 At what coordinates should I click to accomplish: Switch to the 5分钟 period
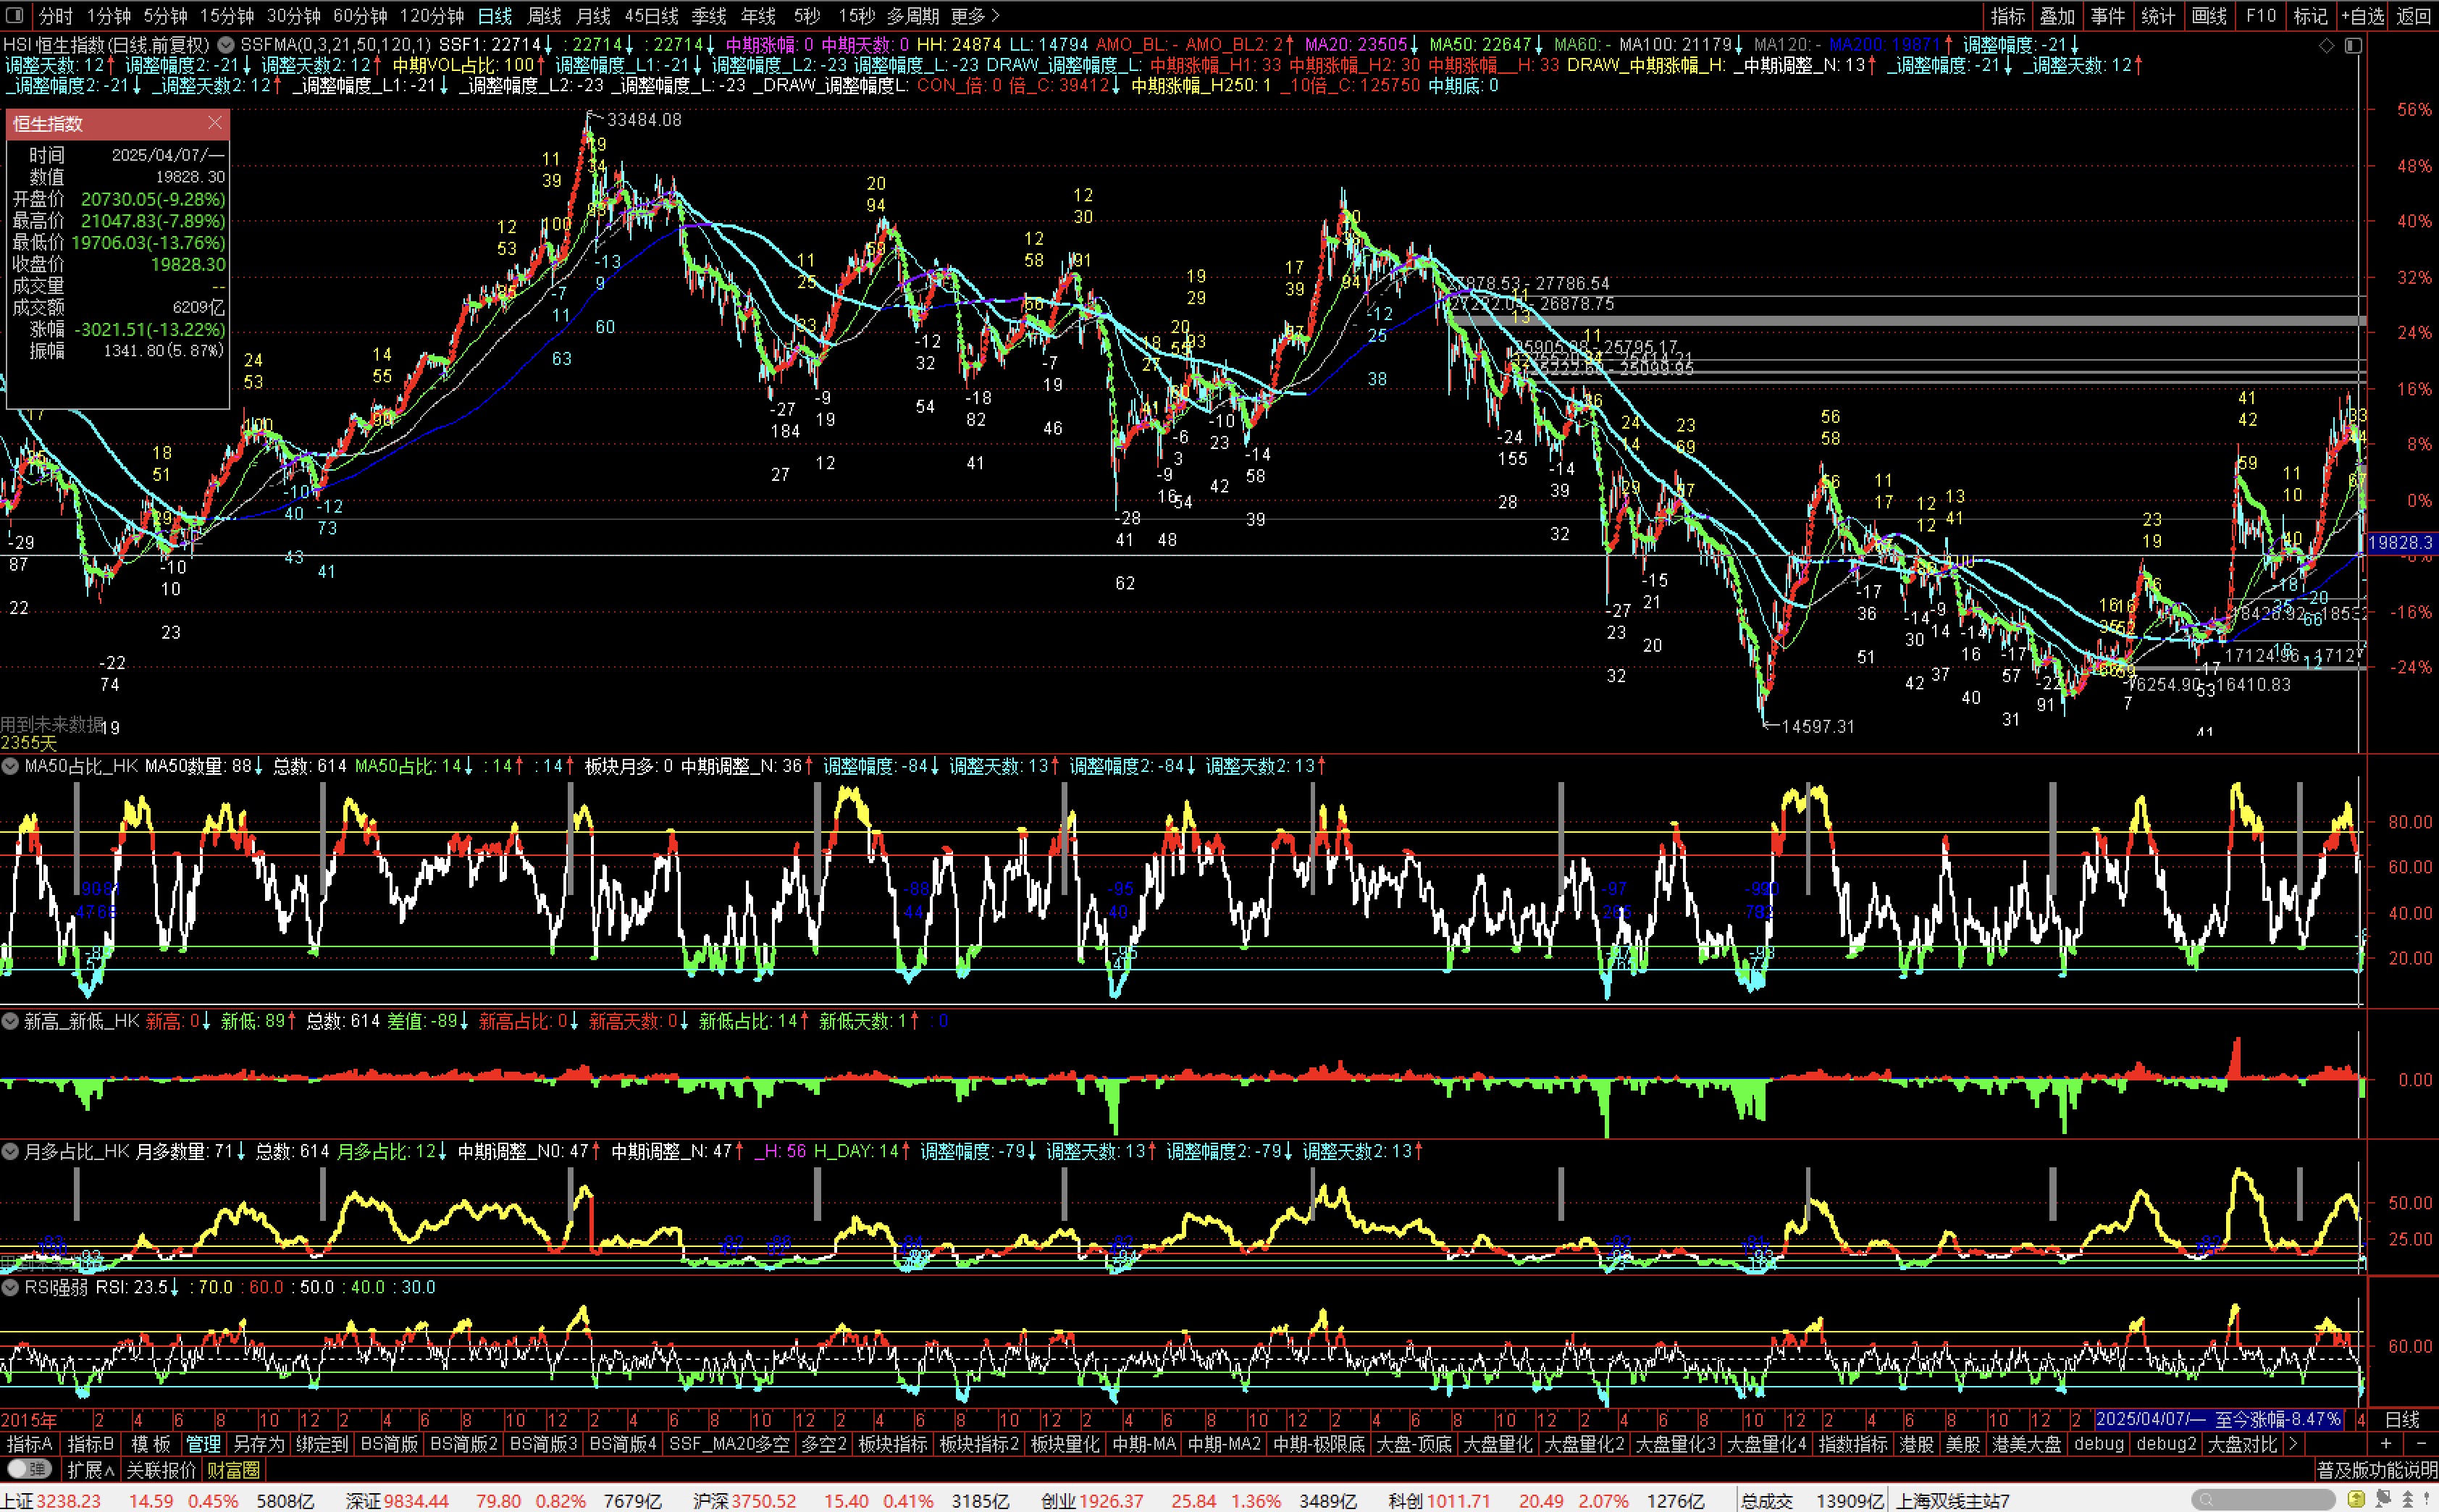point(165,15)
